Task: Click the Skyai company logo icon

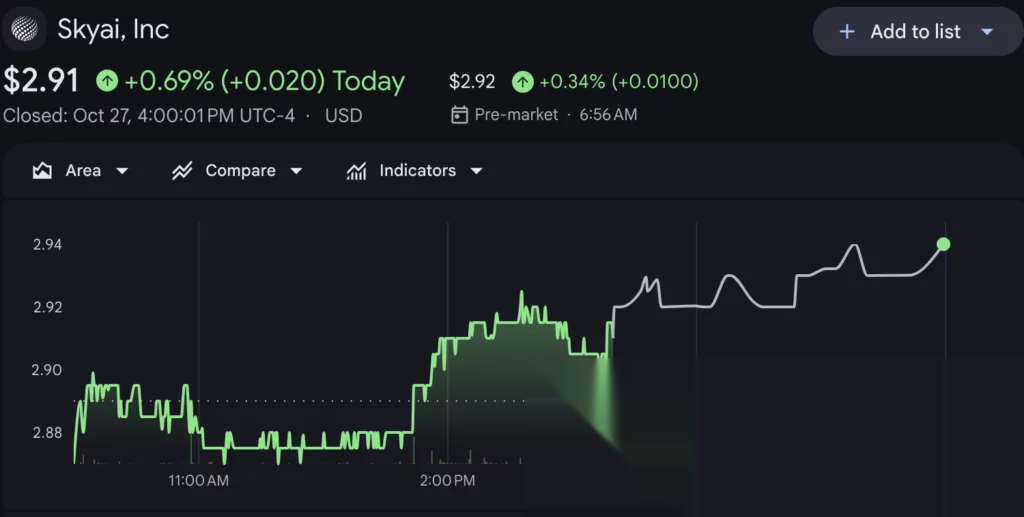Action: click(24, 29)
